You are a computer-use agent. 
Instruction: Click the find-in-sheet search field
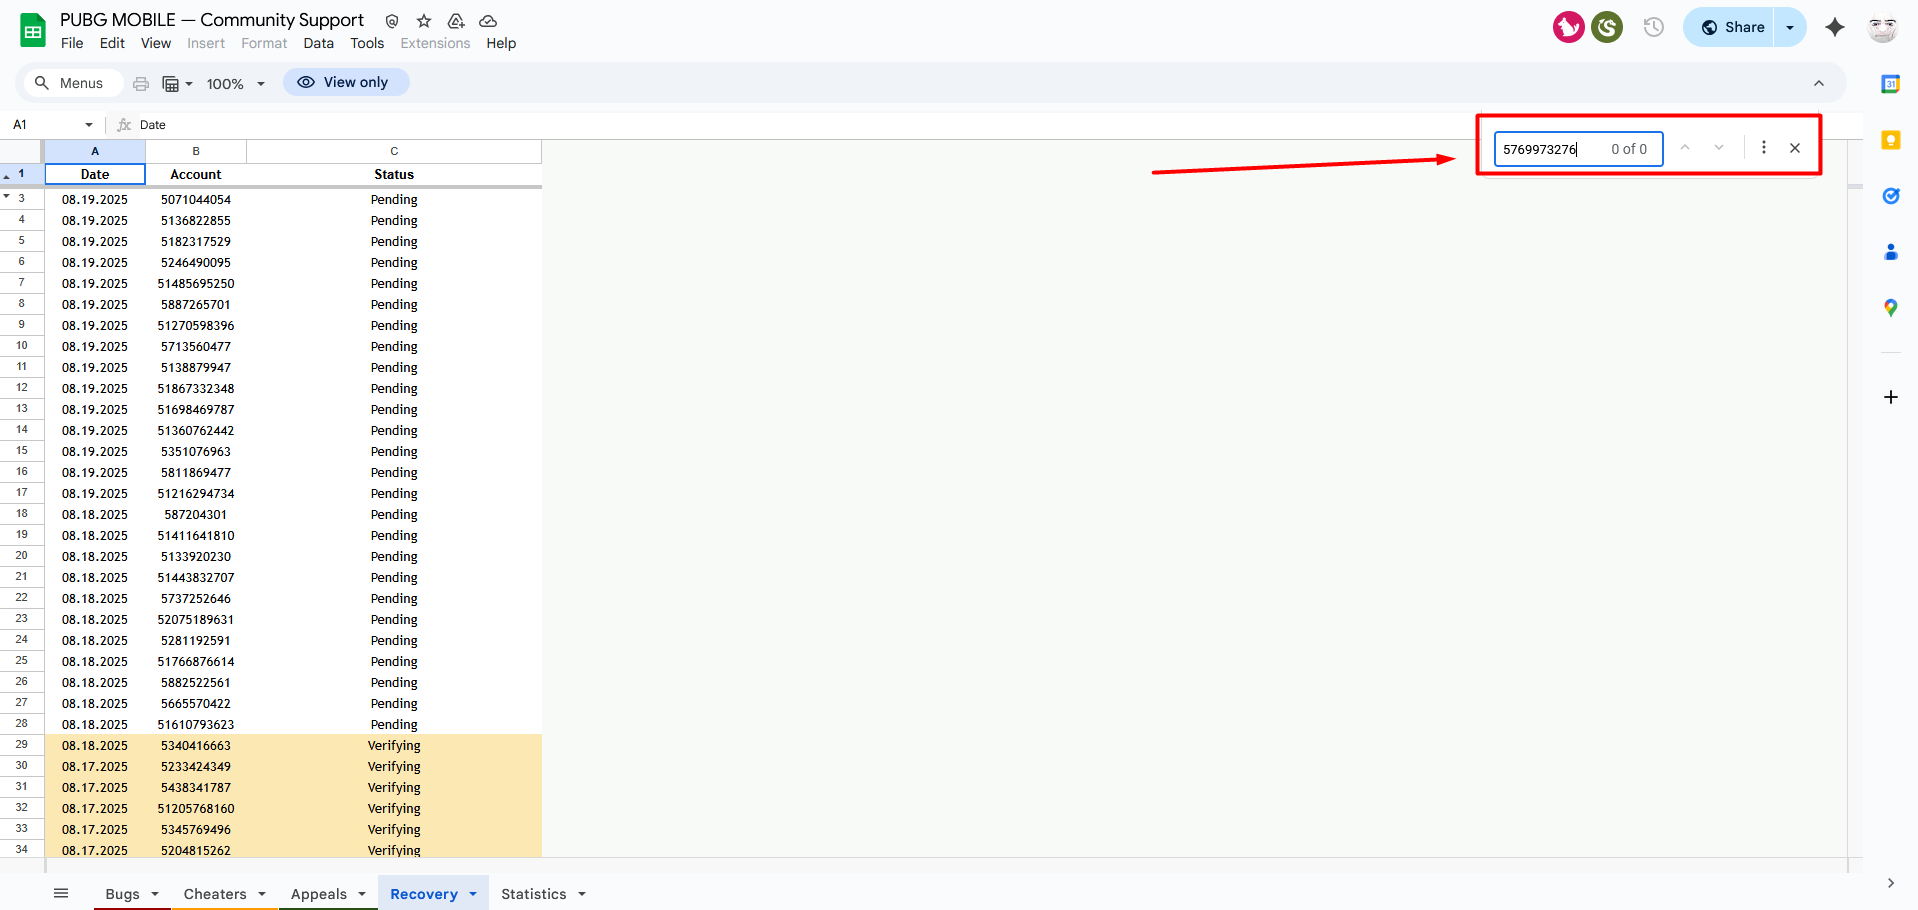(1578, 149)
